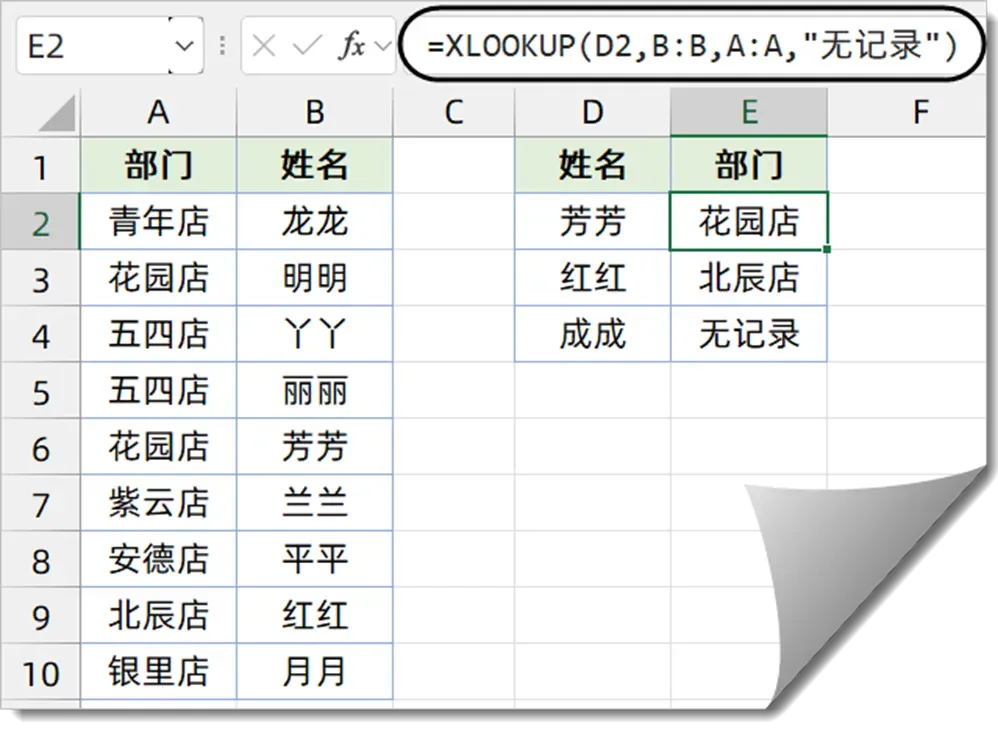This screenshot has height=733, width=998.
Task: Click cell '丫丫'
Action: [314, 334]
